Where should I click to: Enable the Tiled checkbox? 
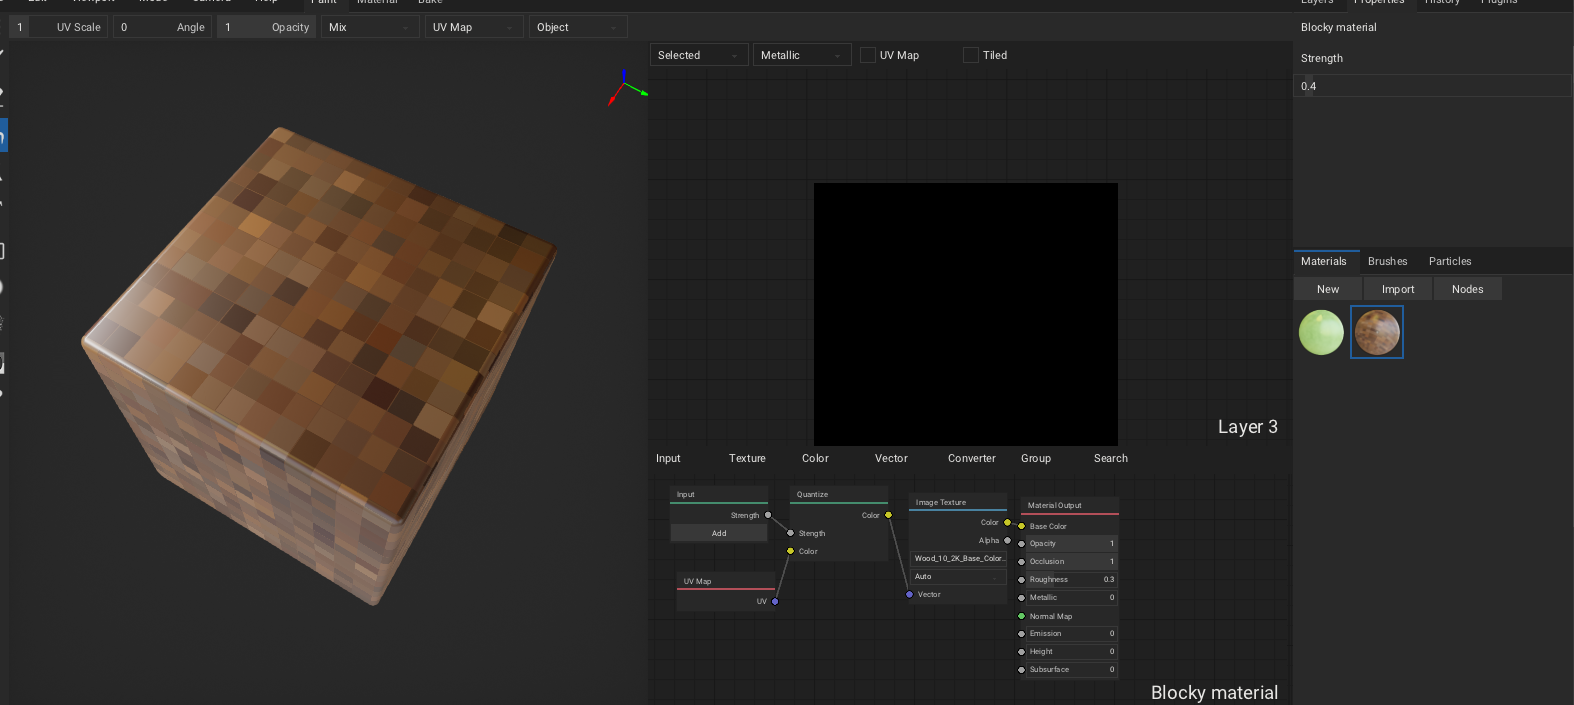971,55
